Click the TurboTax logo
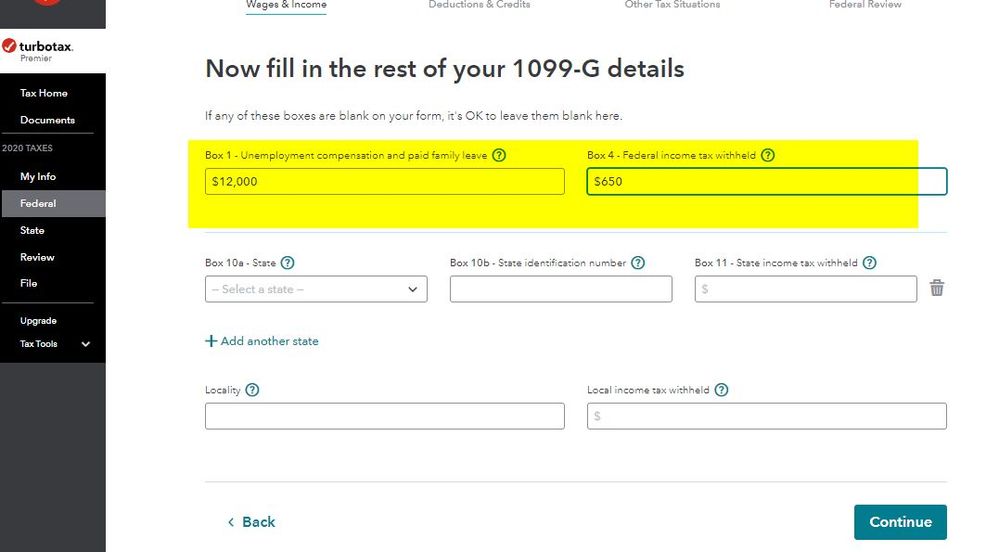 tap(37, 50)
